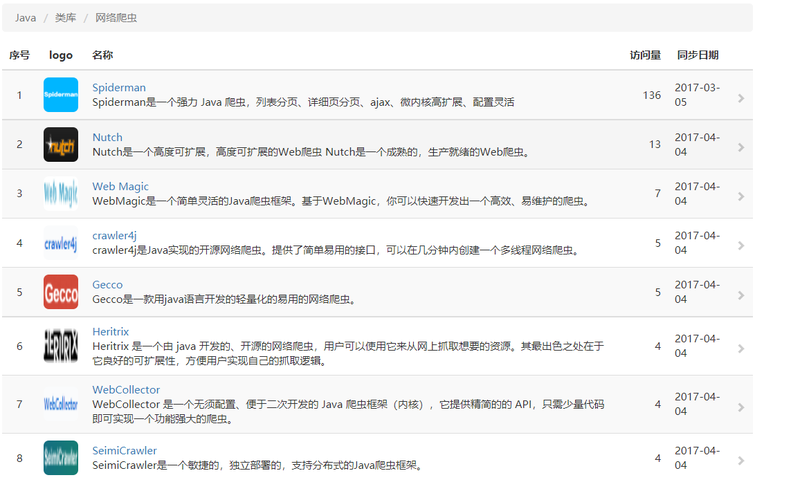Select 网络爬虫 in the breadcrumb

click(x=116, y=18)
